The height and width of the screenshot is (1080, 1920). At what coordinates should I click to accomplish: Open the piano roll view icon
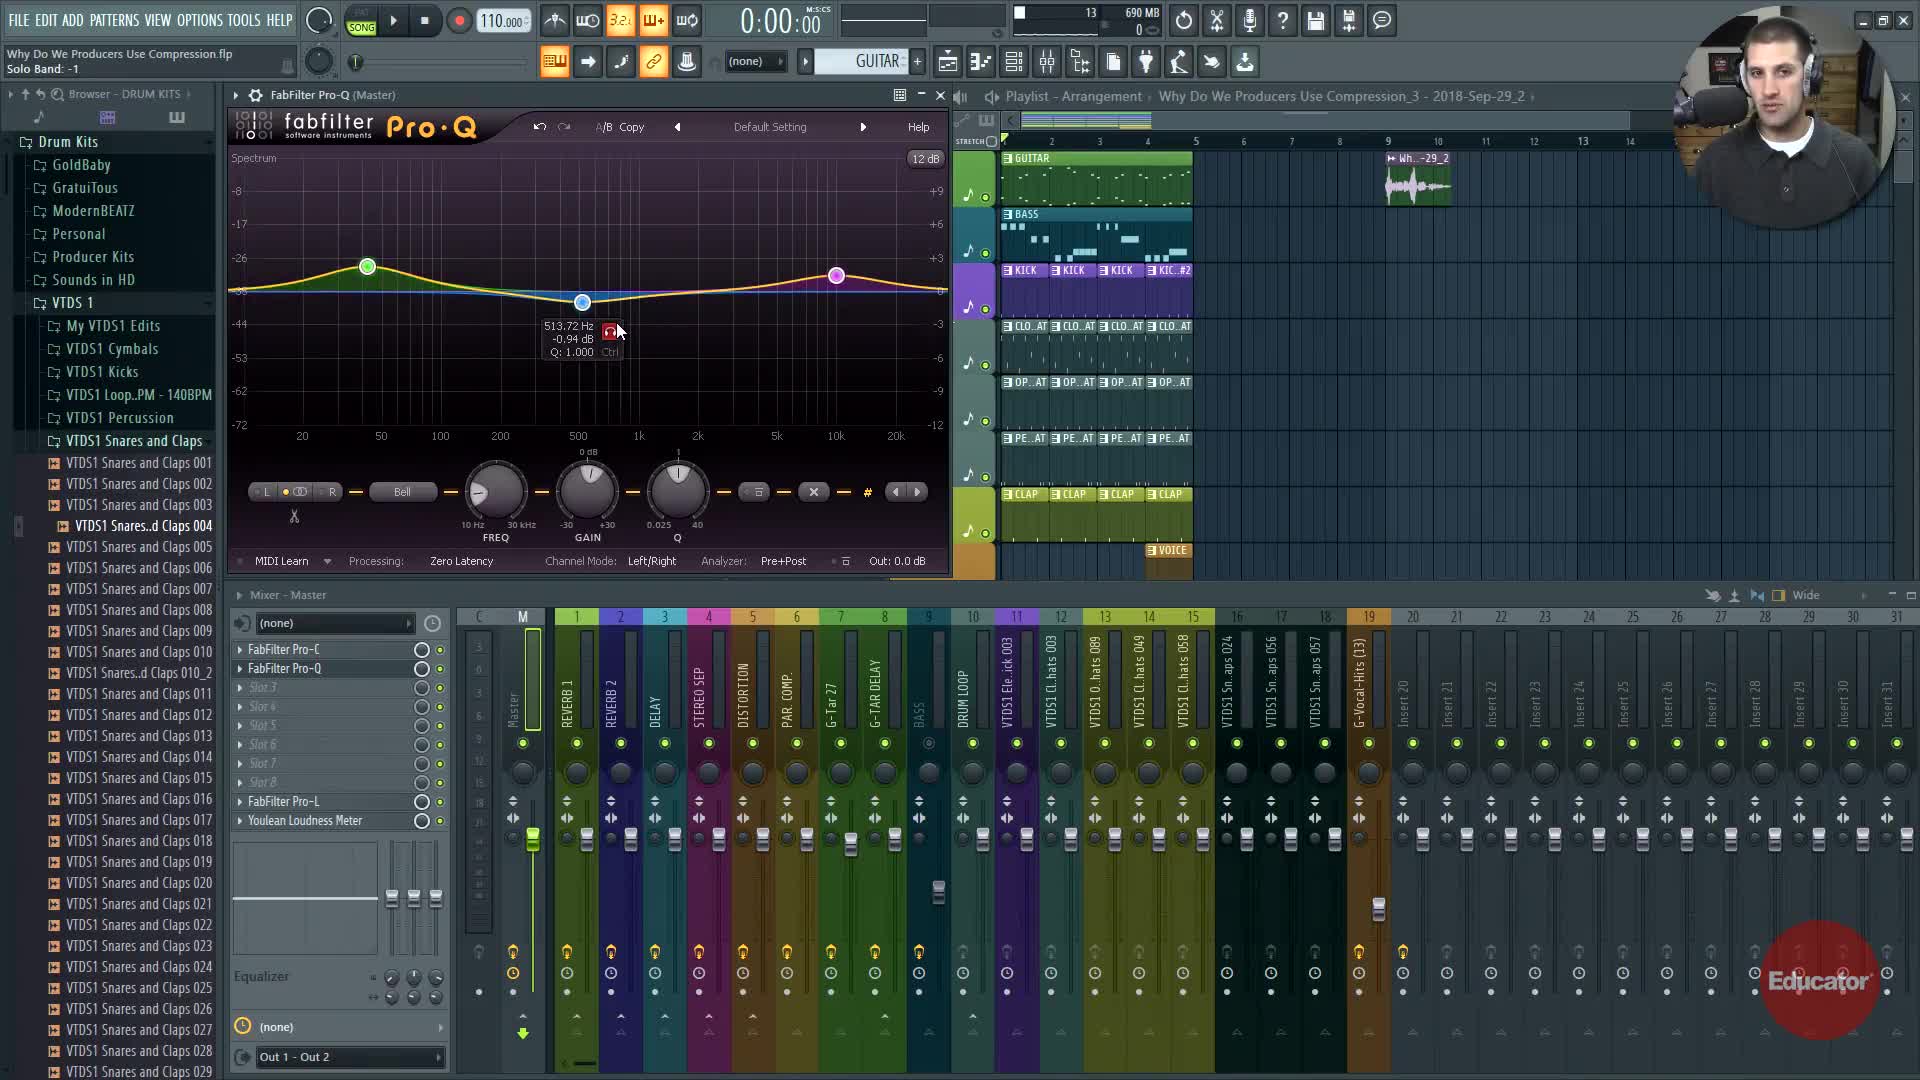pyautogui.click(x=981, y=62)
